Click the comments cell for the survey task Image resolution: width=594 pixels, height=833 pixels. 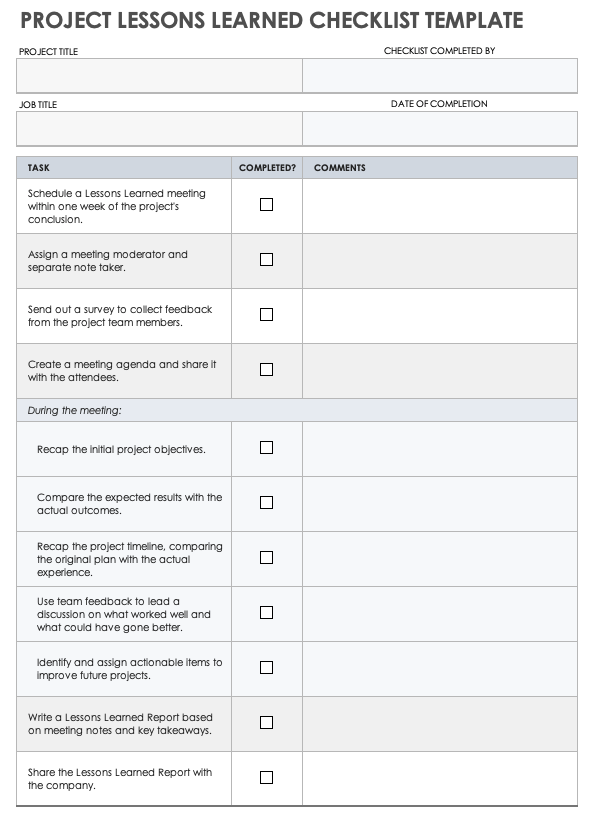point(440,316)
